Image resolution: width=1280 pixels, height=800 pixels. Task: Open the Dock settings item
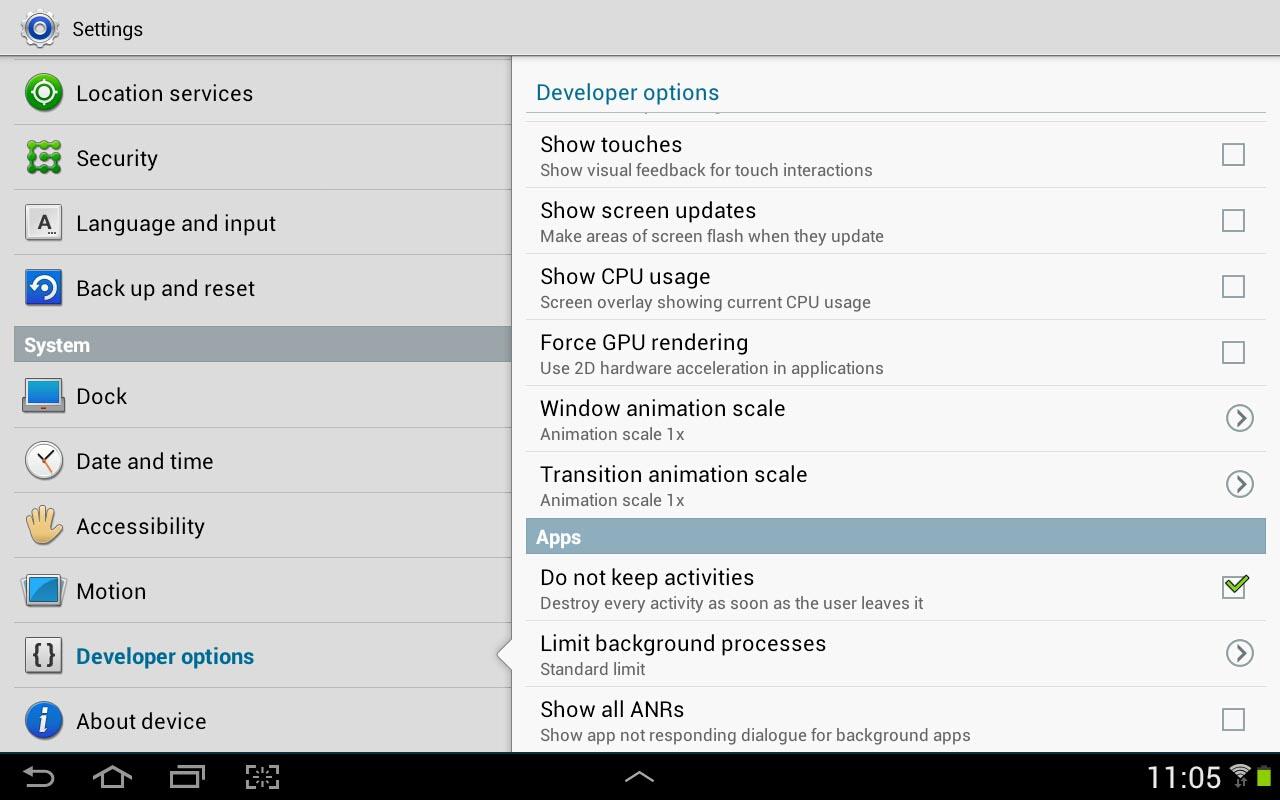102,396
